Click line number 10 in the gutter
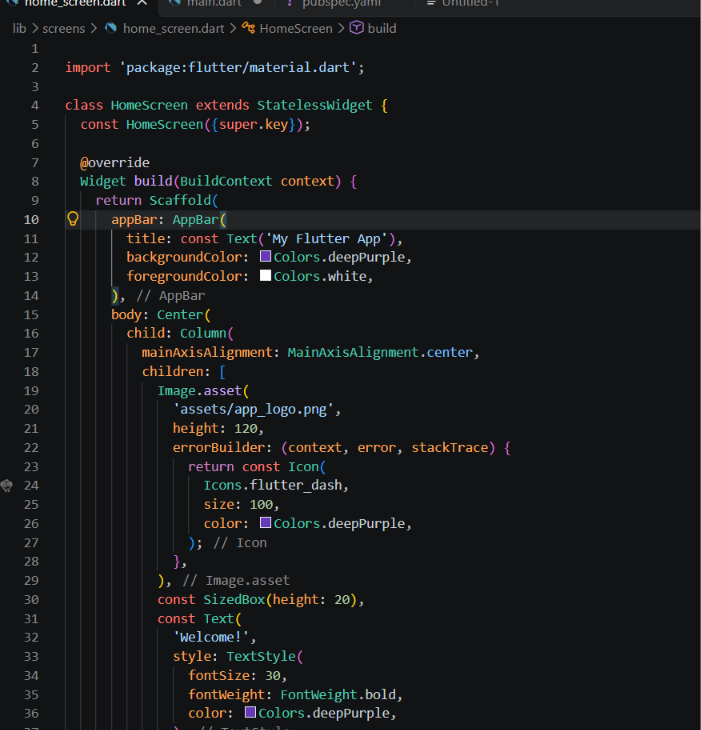The image size is (701, 730). [x=31, y=219]
